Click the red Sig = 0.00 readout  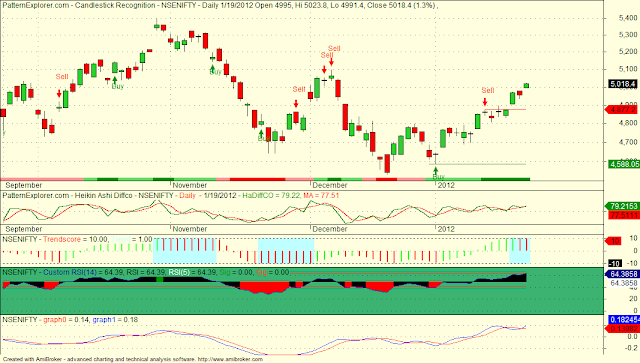[x=272, y=272]
